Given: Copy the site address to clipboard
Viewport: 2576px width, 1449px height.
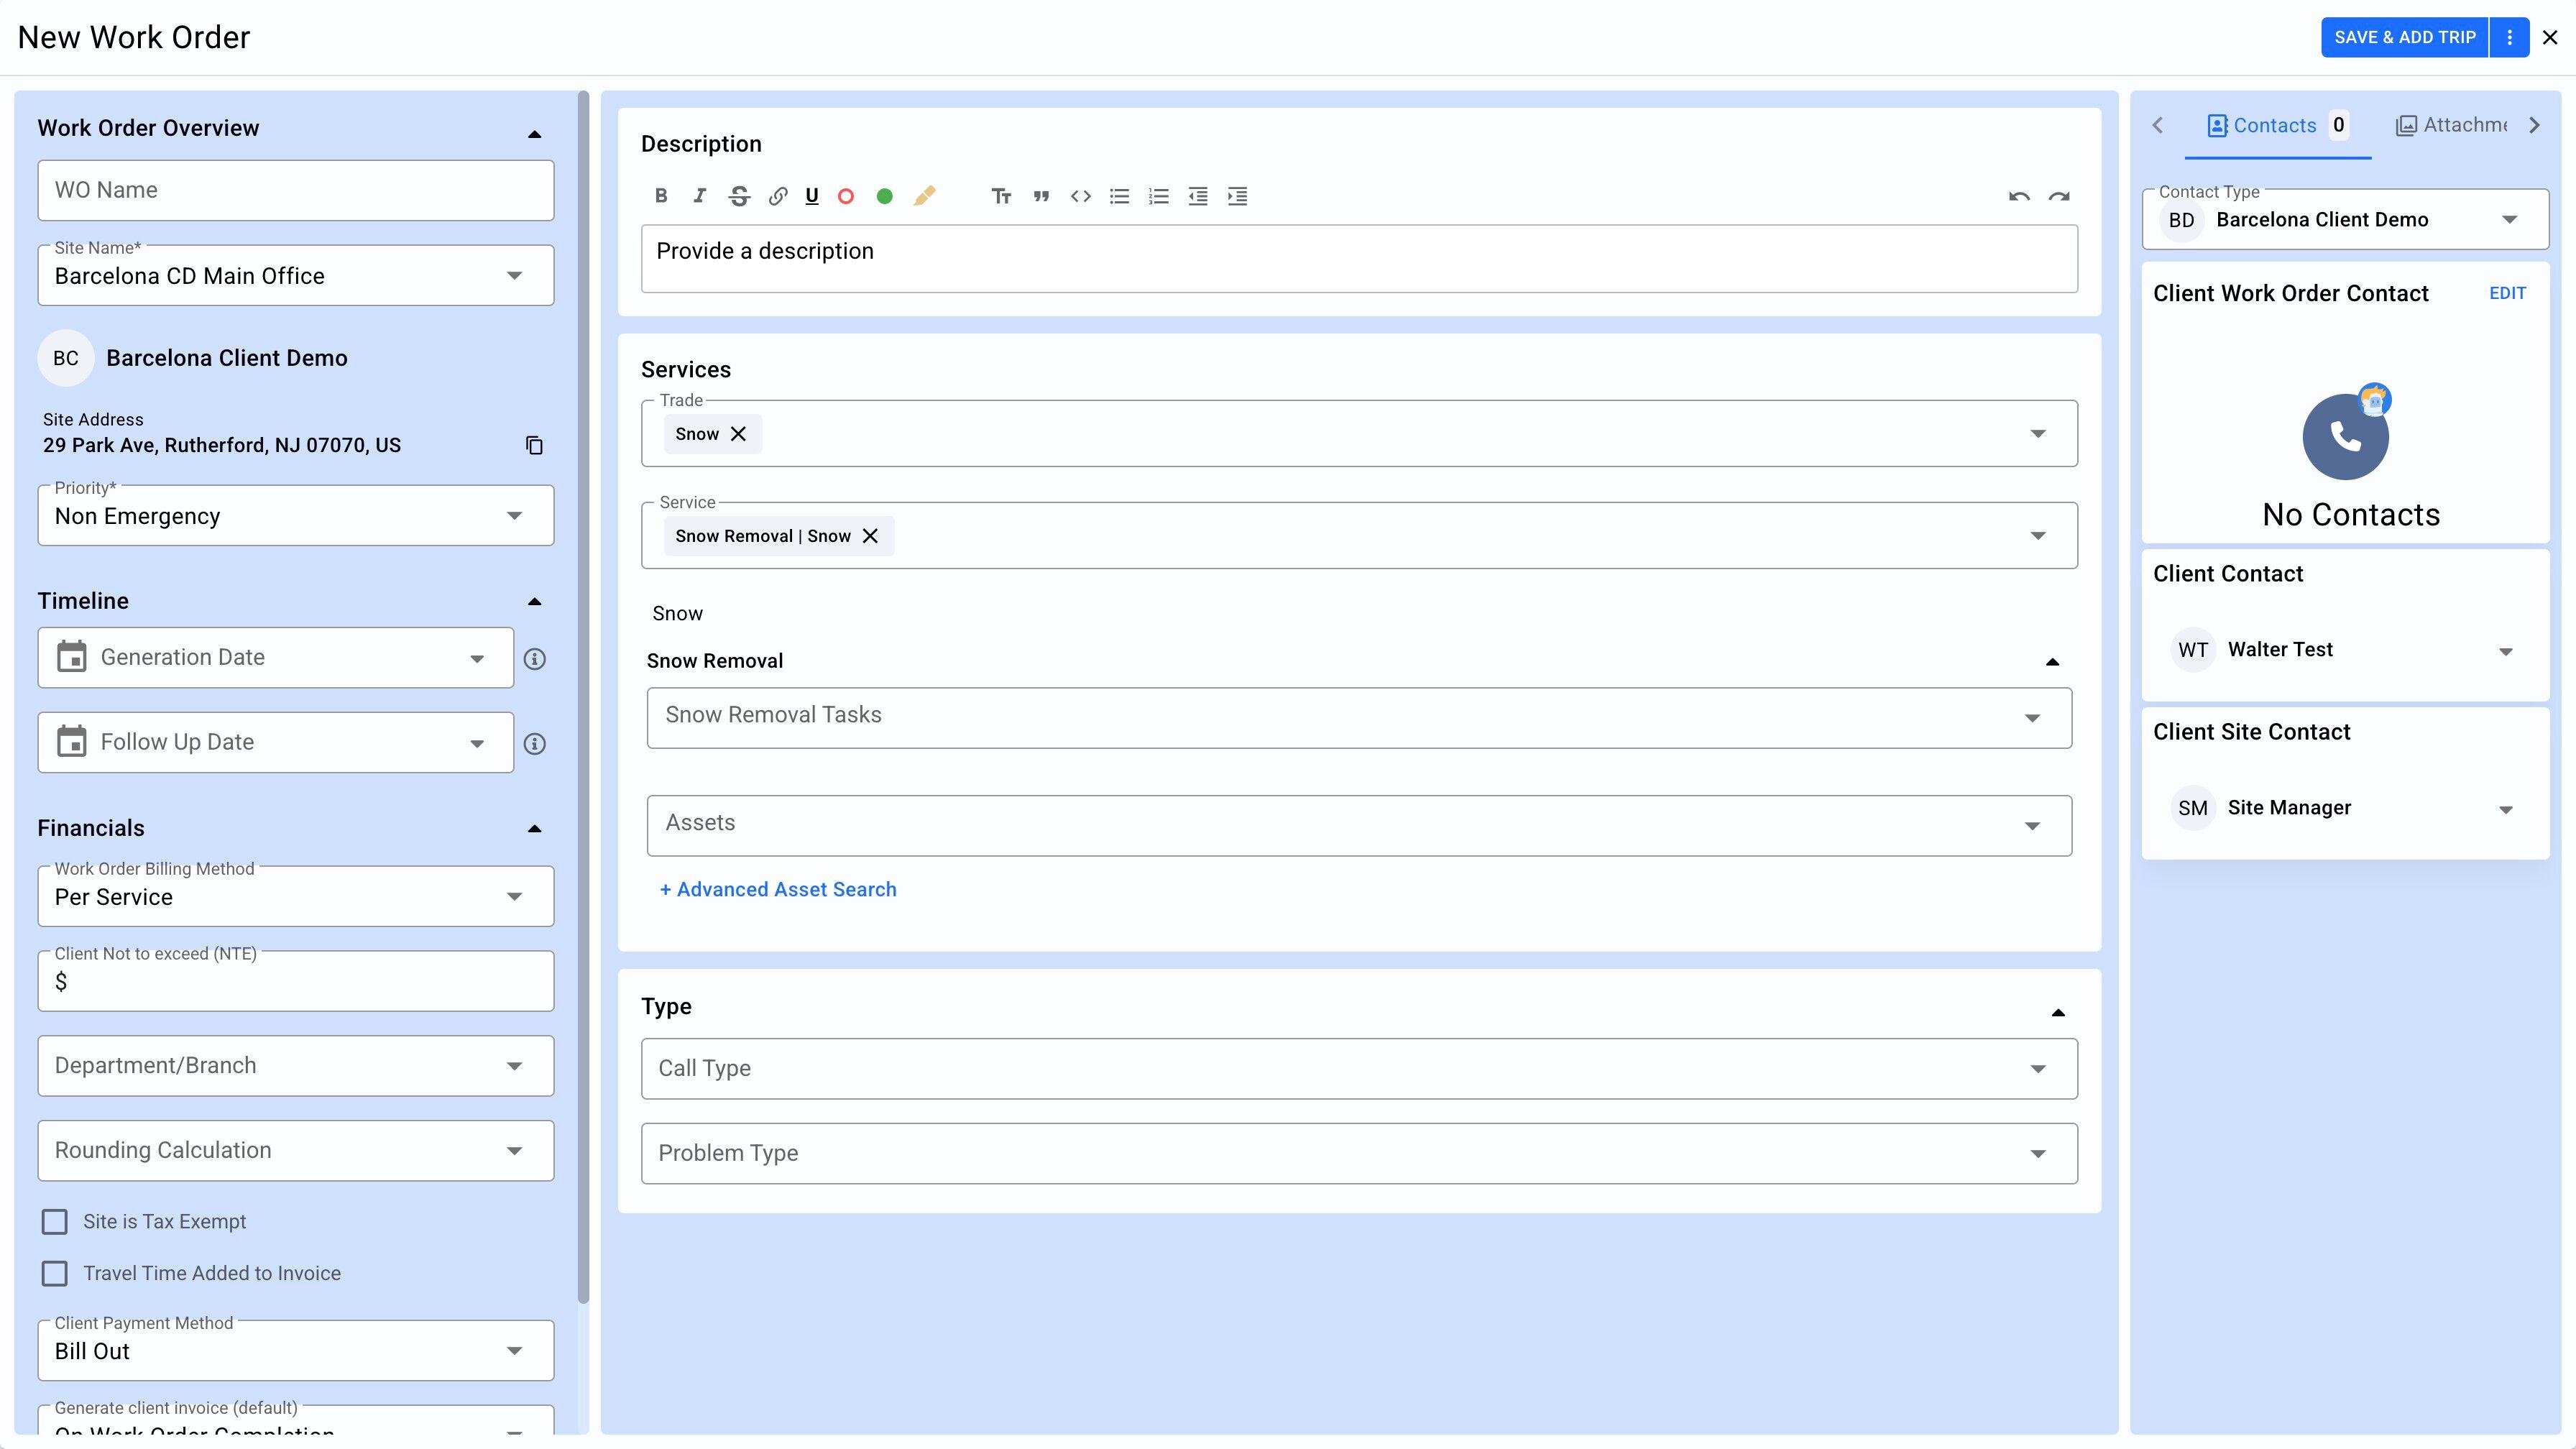Looking at the screenshot, I should (x=534, y=445).
